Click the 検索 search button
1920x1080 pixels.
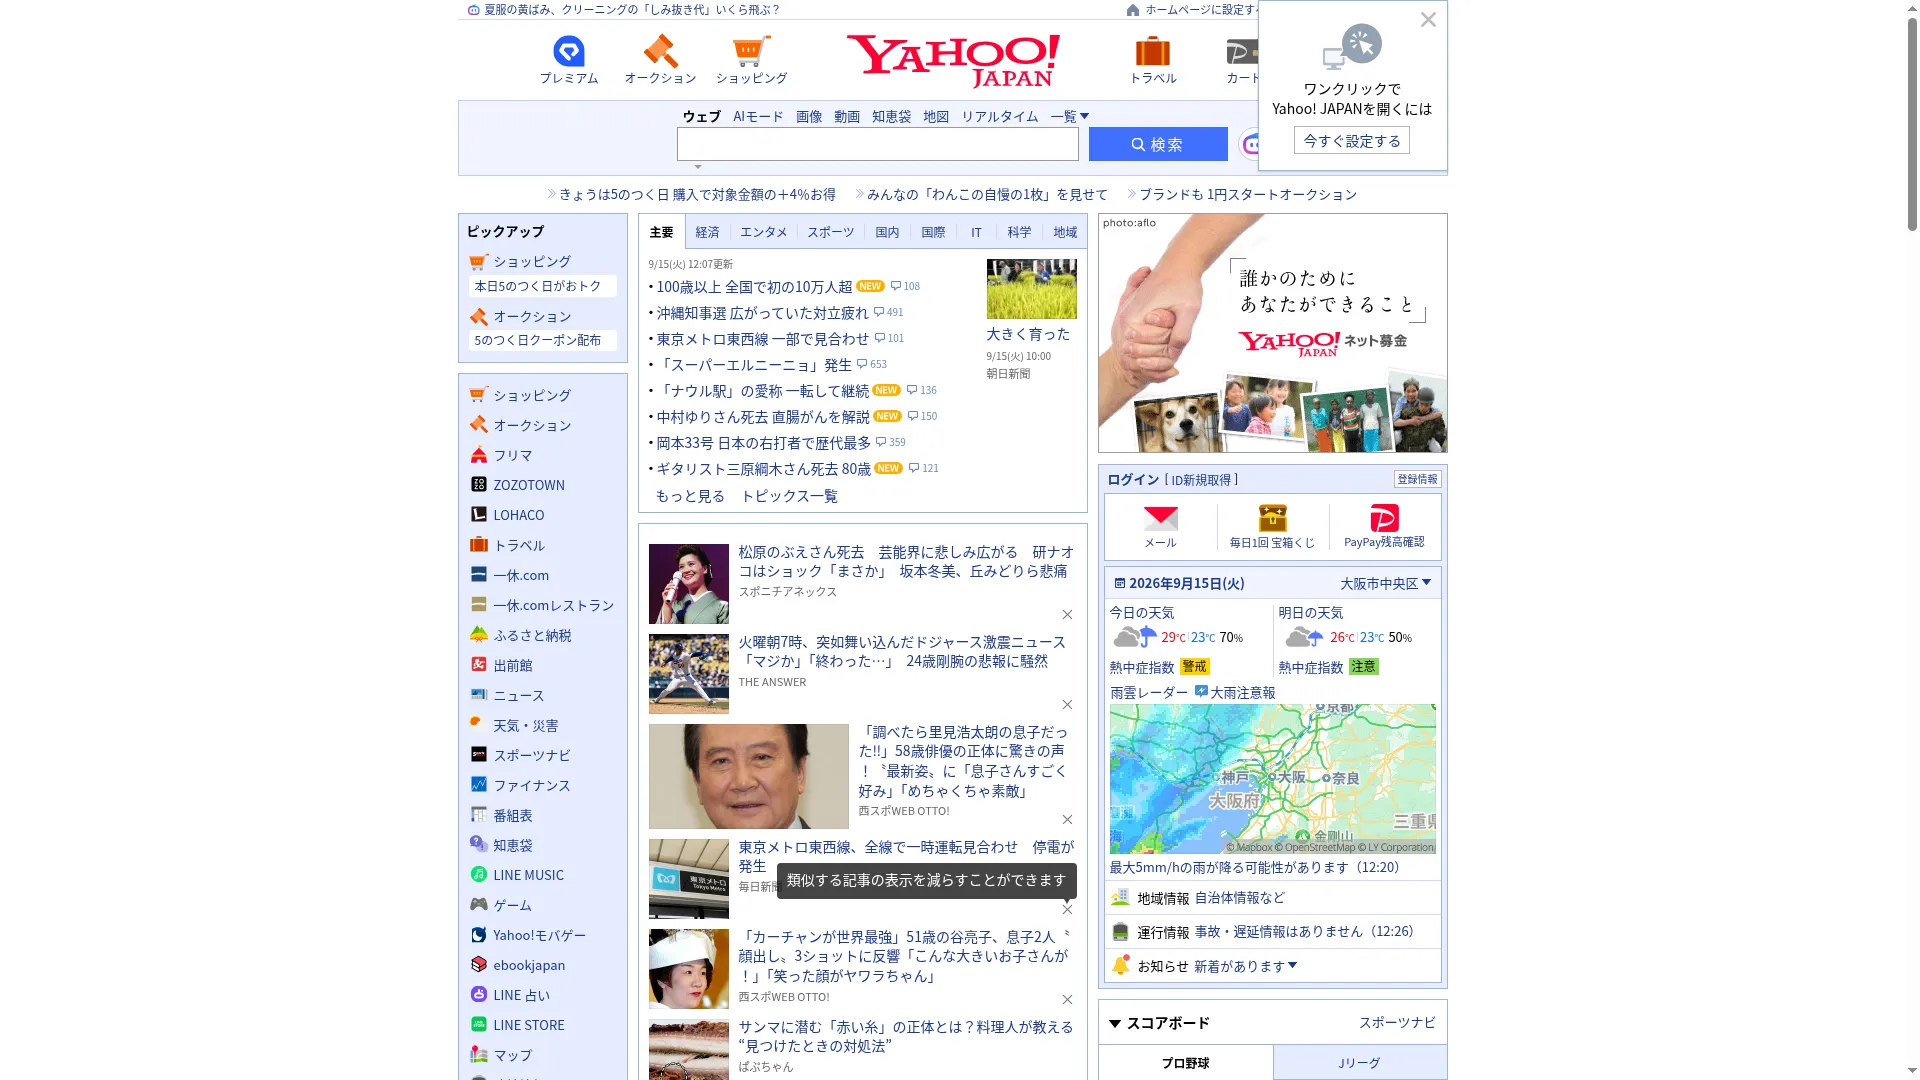1158,144
